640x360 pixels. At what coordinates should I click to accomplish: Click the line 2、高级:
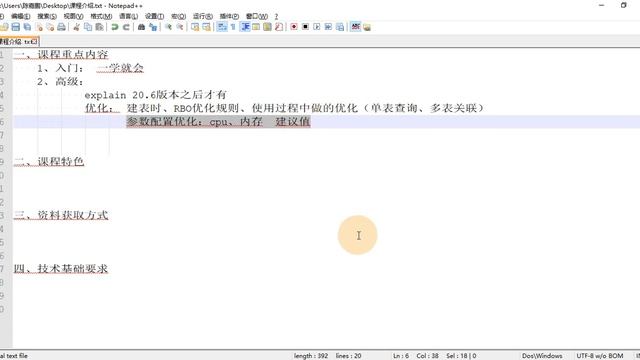pos(60,81)
